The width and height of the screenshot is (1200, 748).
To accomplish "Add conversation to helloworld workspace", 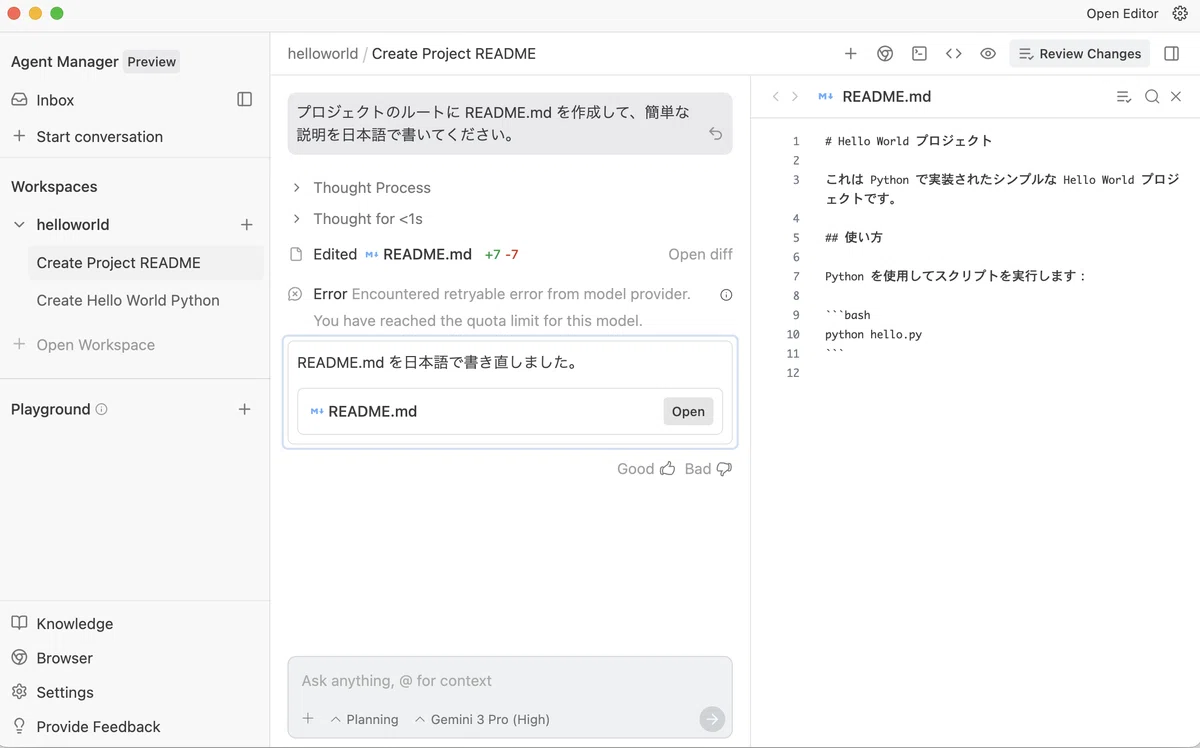I will pyautogui.click(x=247, y=225).
